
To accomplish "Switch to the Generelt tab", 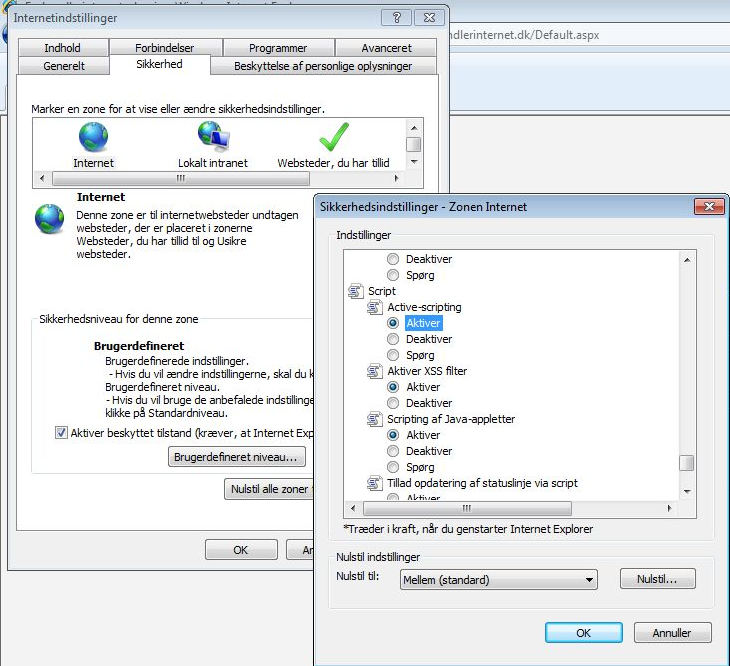I will pos(64,66).
